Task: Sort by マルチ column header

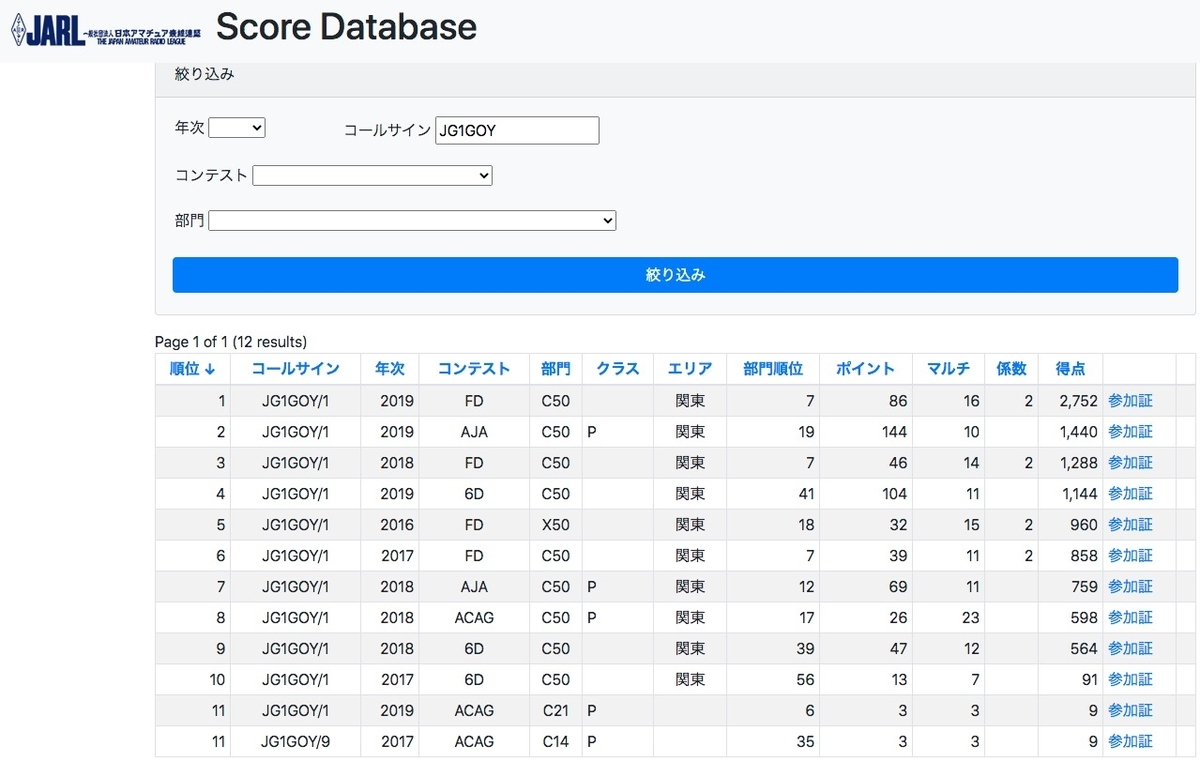Action: (948, 369)
